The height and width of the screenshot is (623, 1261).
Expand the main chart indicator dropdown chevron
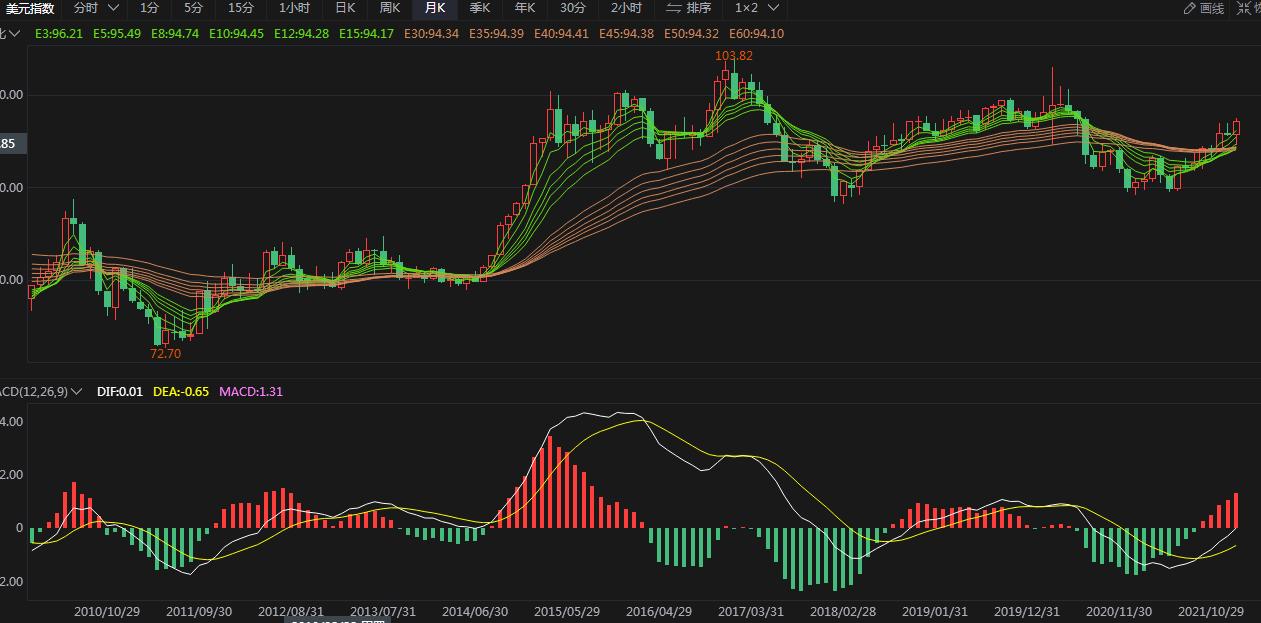tap(14, 34)
